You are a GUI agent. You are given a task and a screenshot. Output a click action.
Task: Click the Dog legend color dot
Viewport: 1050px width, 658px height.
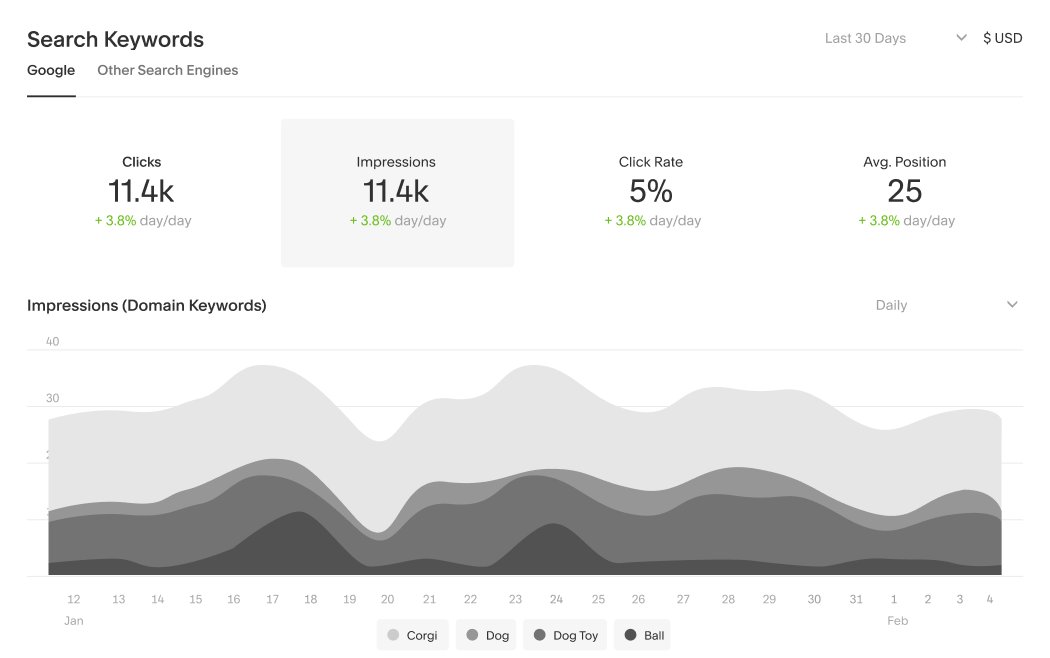[472, 633]
